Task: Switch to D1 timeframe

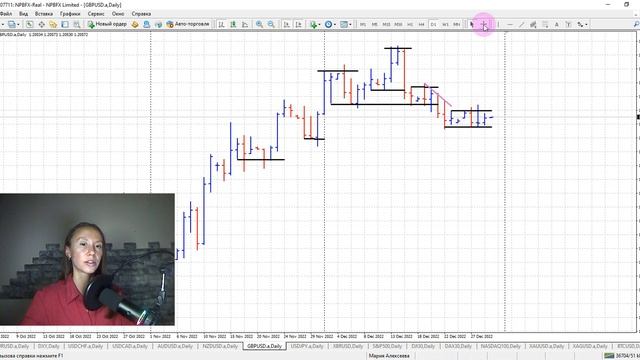Action: pyautogui.click(x=433, y=24)
